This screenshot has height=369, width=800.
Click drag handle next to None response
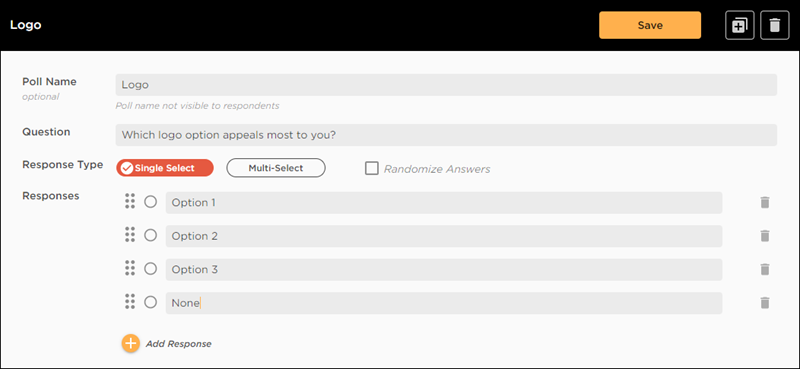pos(130,302)
